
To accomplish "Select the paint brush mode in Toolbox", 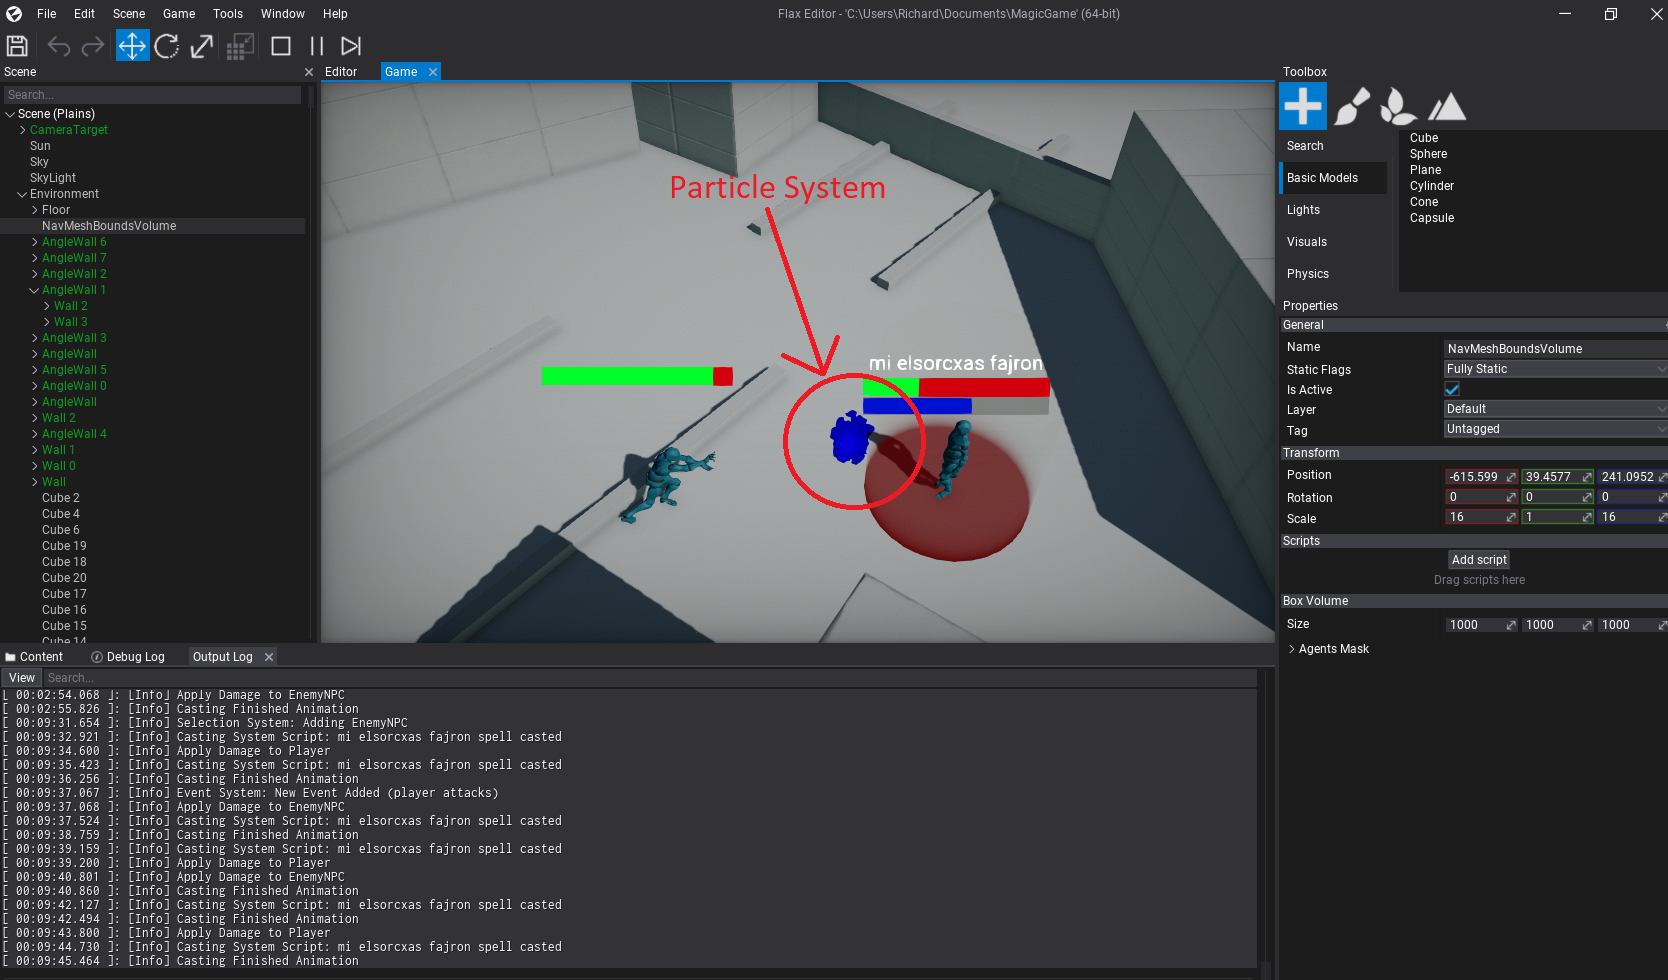I will (x=1351, y=105).
